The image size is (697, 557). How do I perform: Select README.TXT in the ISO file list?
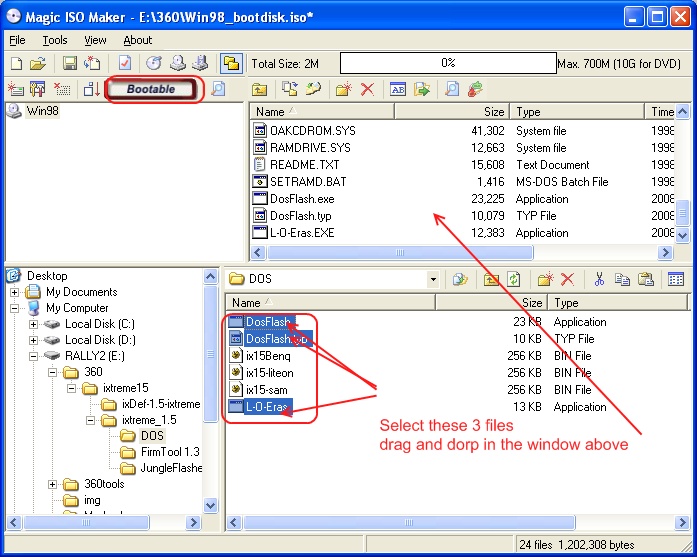304,165
